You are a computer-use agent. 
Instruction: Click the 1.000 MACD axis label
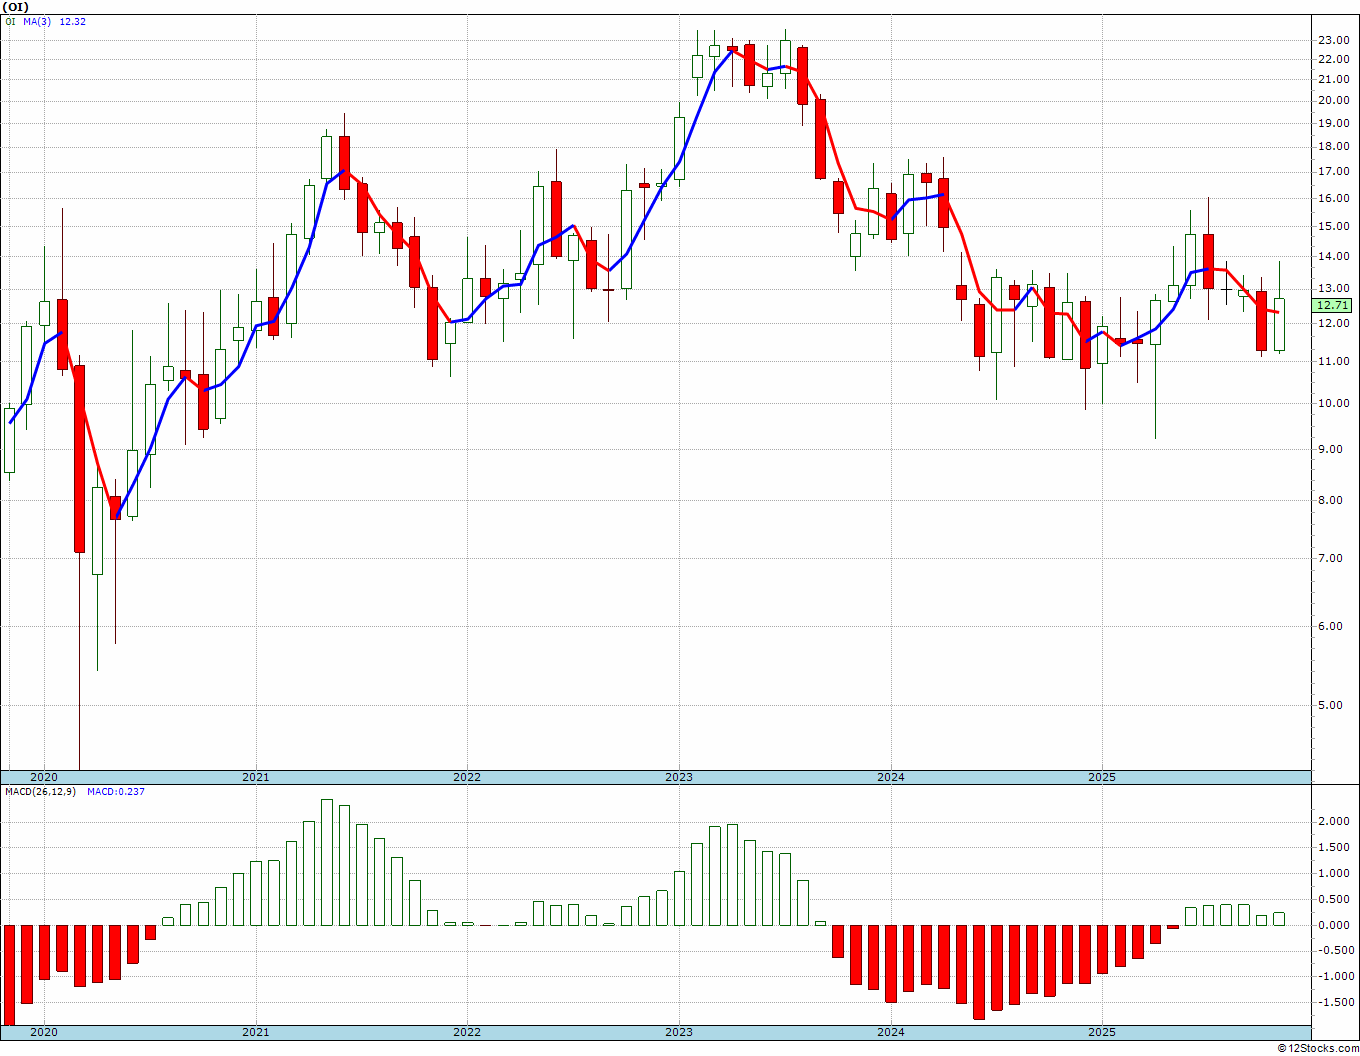pos(1334,873)
